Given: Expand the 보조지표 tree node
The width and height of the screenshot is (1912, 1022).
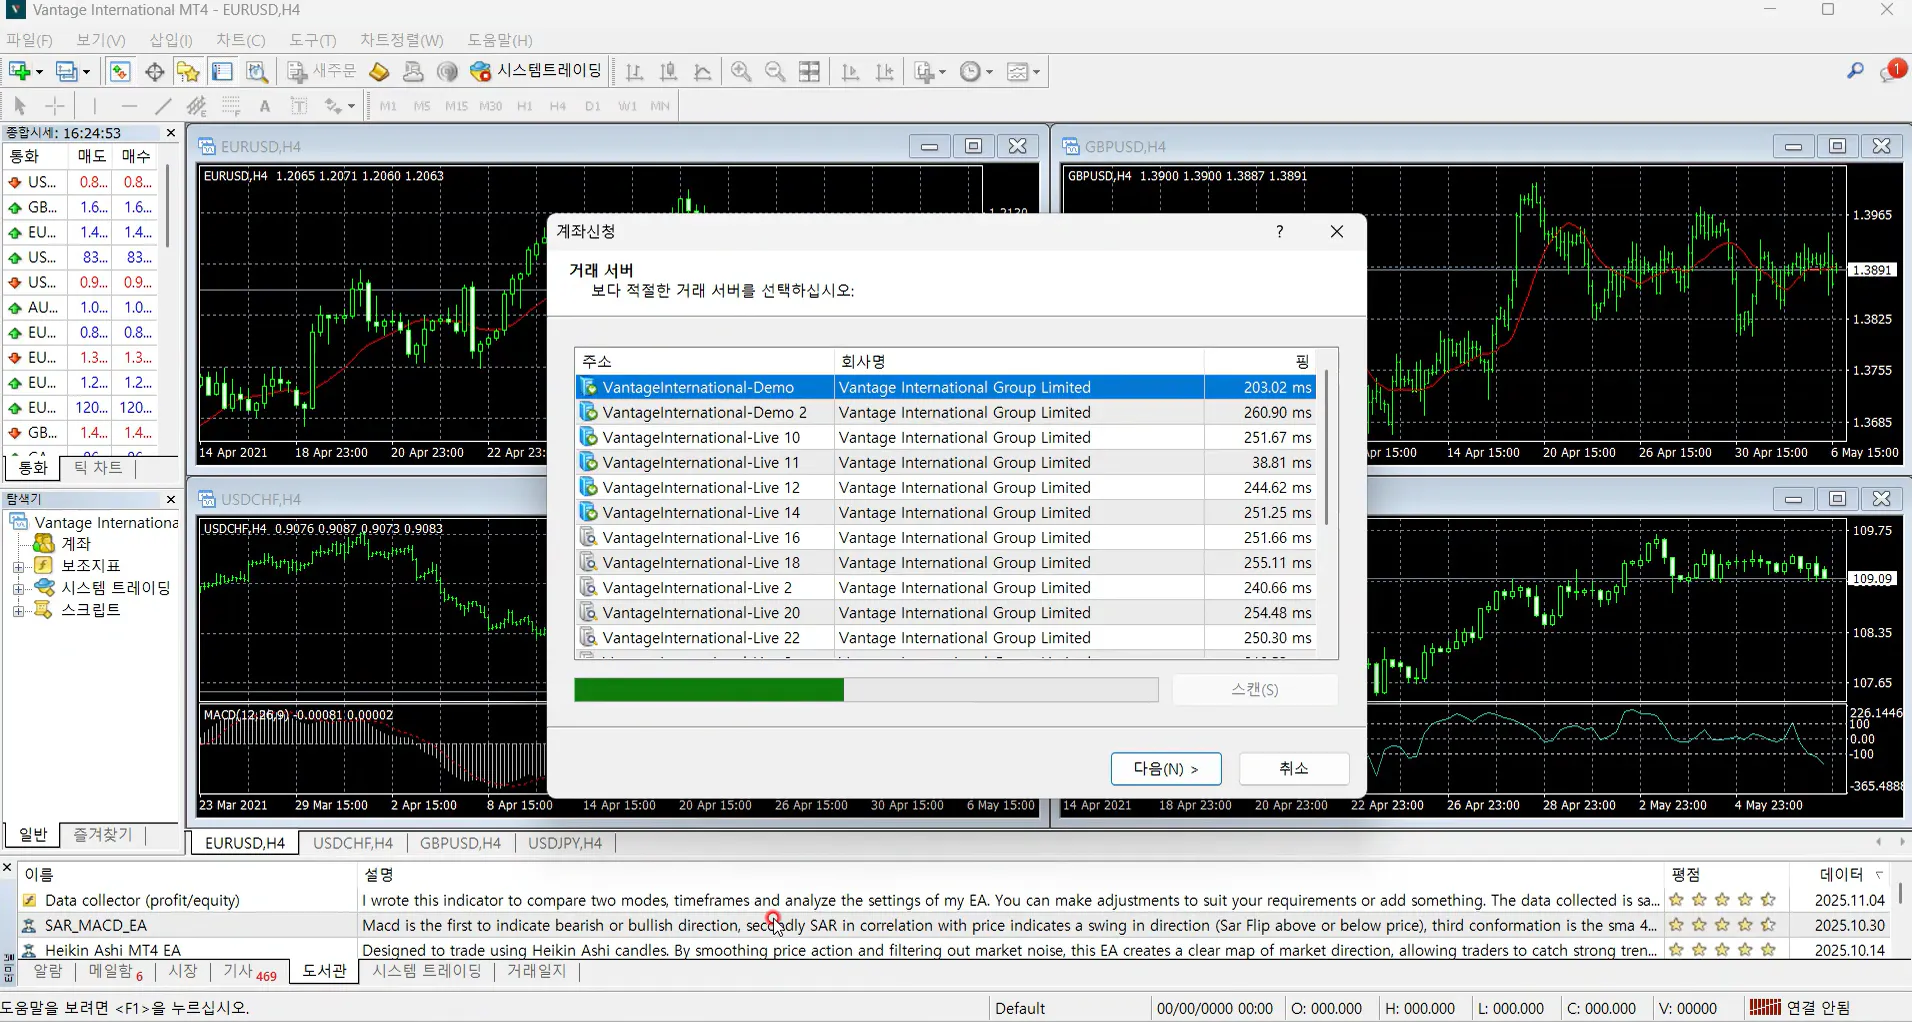Looking at the screenshot, I should tap(18, 566).
